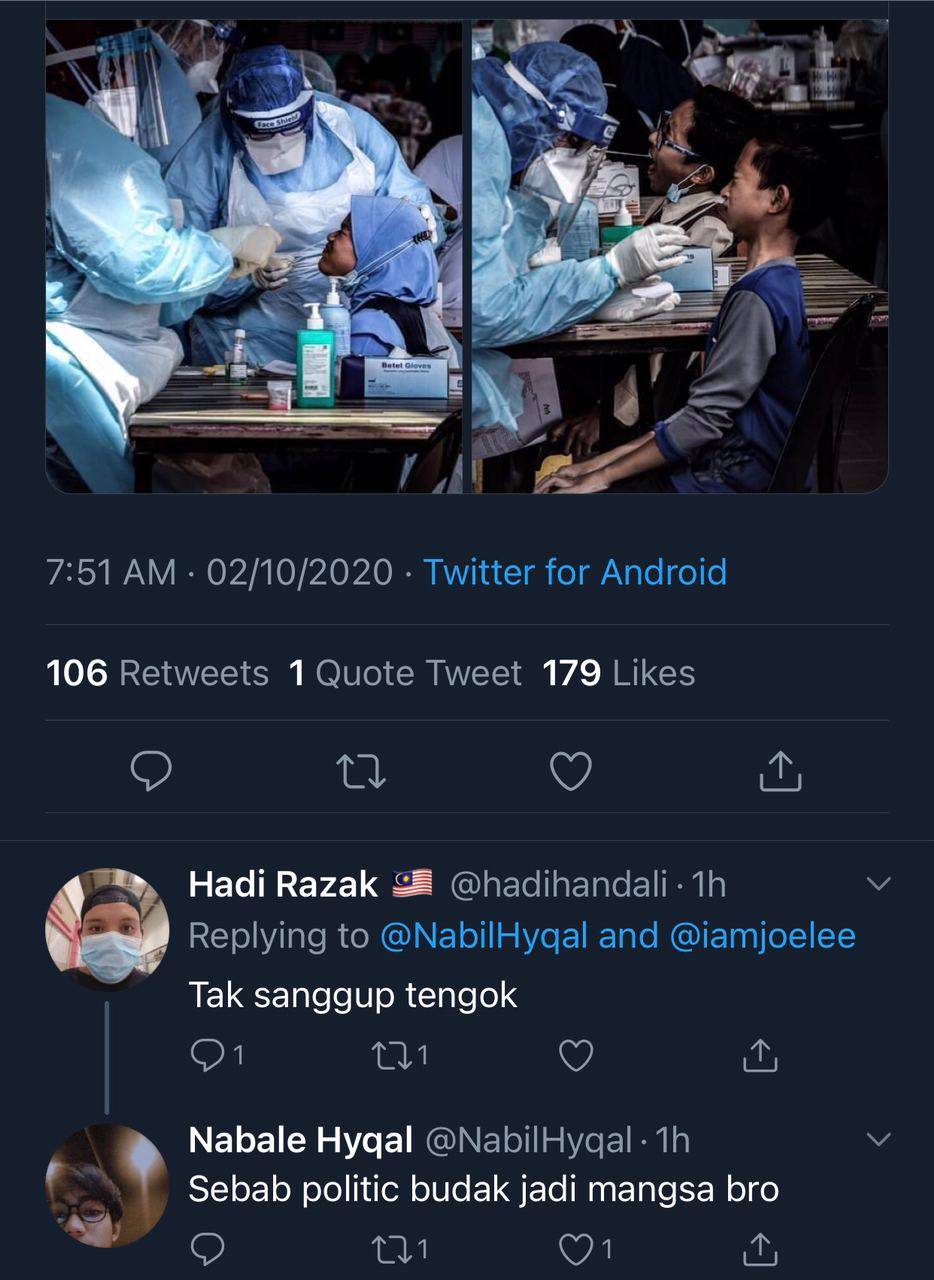The image size is (934, 1280).
Task: Open the left photo of the tweet
Action: click(x=254, y=256)
